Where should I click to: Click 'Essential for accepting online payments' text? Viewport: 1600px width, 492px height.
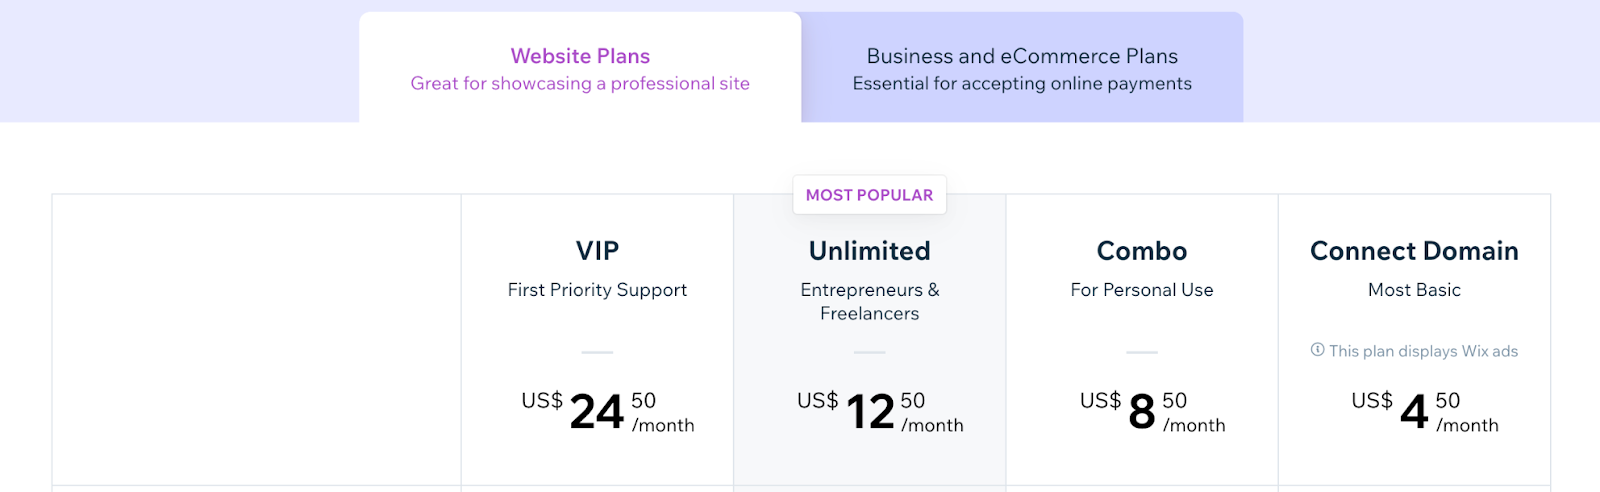pyautogui.click(x=1022, y=84)
